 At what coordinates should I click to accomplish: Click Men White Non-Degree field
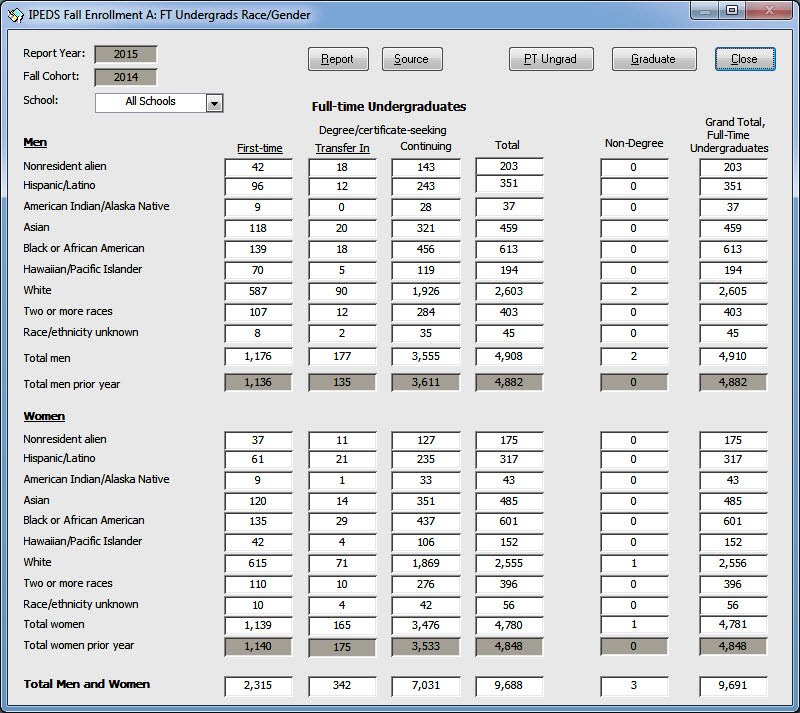point(634,291)
